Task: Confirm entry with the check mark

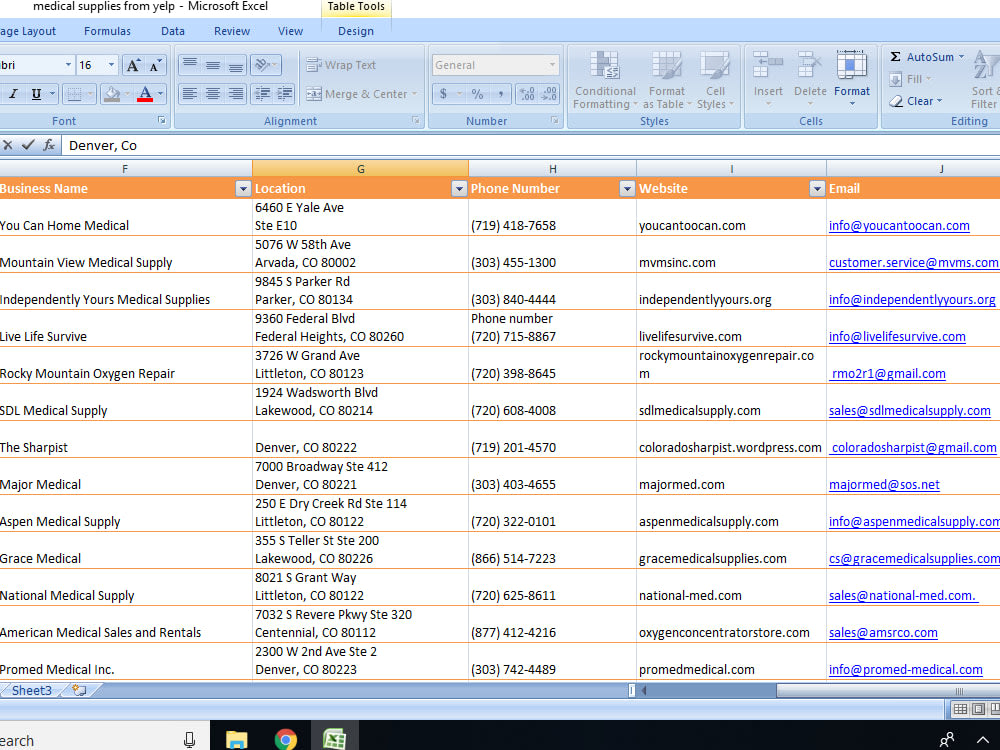Action: click(x=27, y=145)
